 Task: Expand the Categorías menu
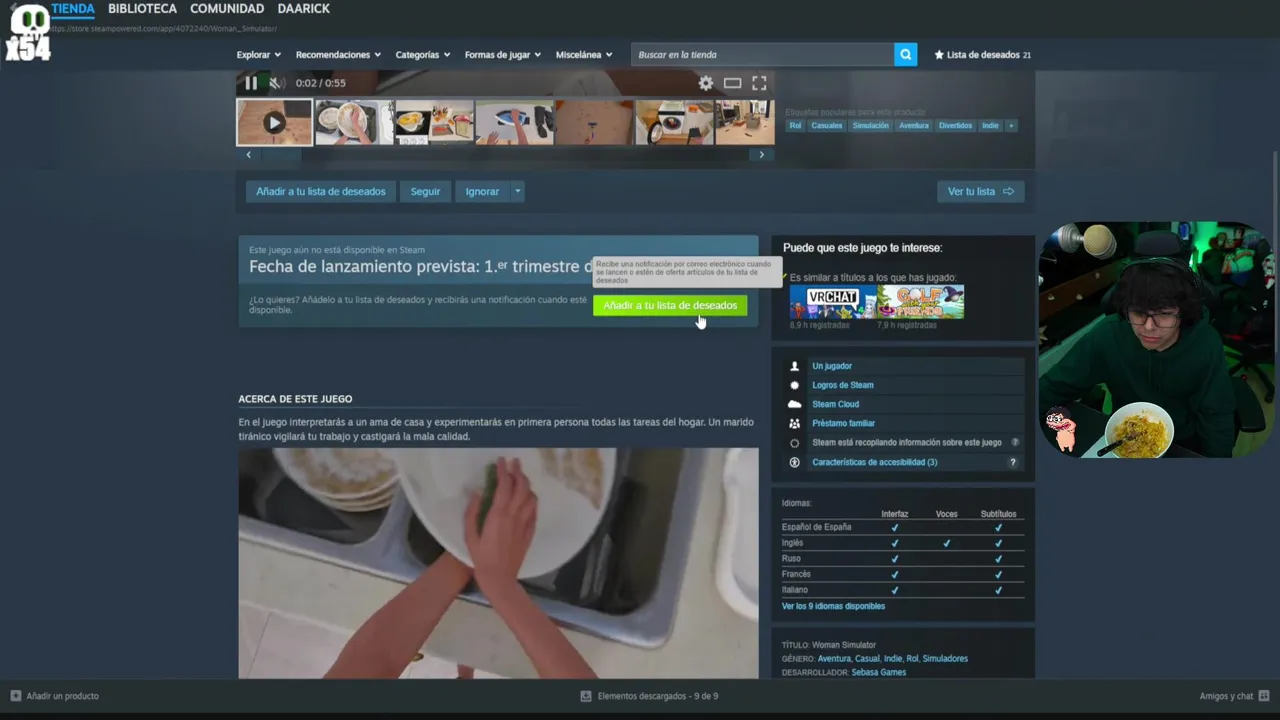(x=423, y=55)
